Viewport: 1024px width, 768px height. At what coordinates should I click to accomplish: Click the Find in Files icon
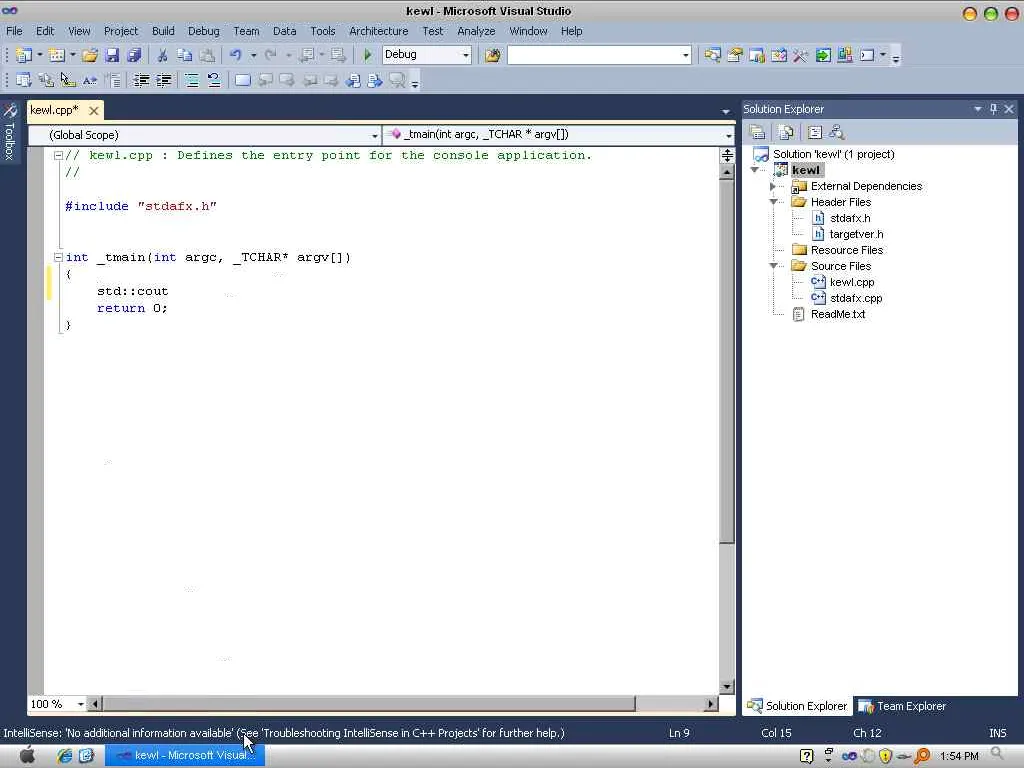pos(492,55)
